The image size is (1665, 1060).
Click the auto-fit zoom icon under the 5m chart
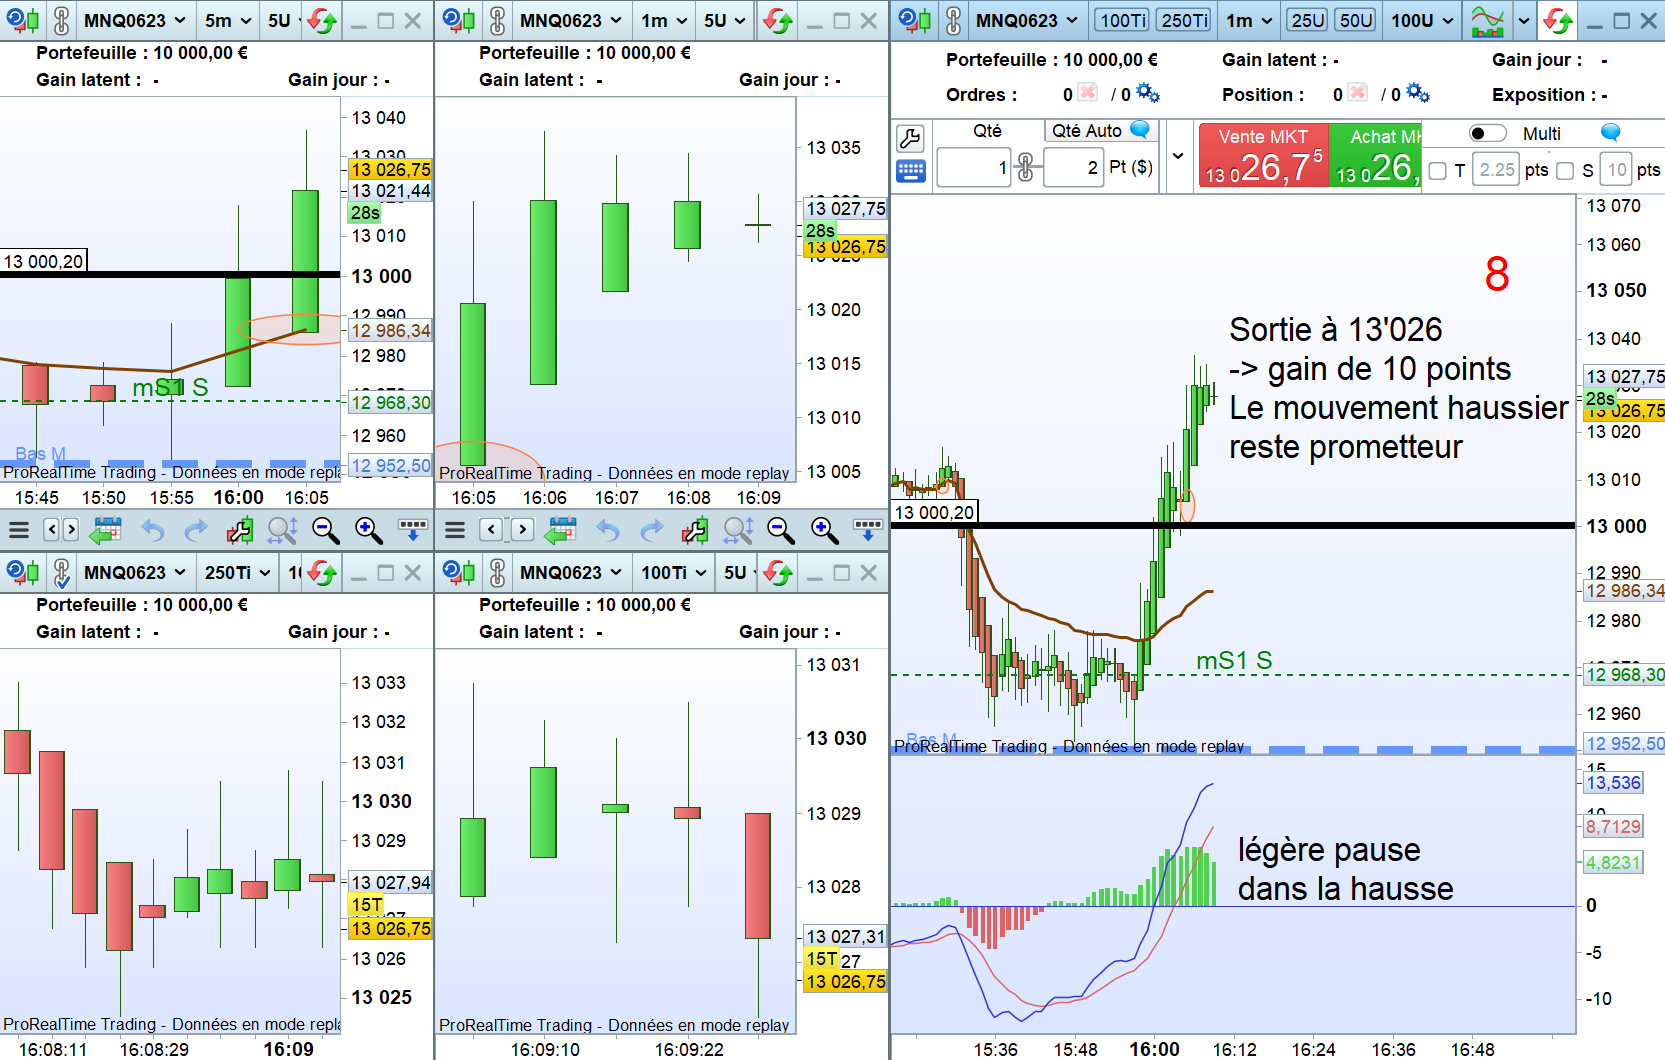click(283, 530)
